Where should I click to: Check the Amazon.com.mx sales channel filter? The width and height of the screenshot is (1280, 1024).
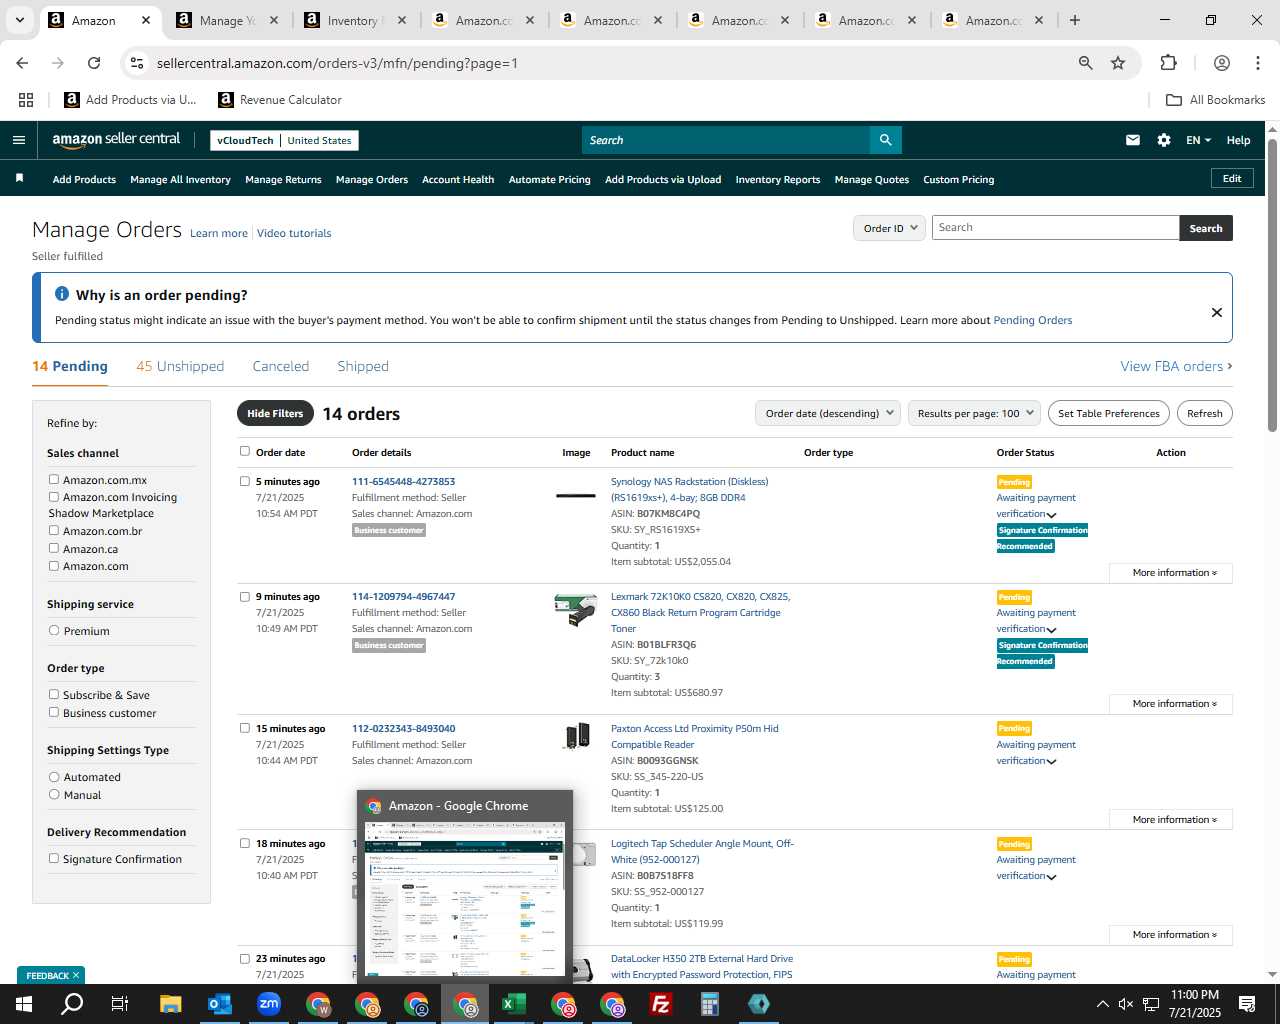click(x=54, y=479)
